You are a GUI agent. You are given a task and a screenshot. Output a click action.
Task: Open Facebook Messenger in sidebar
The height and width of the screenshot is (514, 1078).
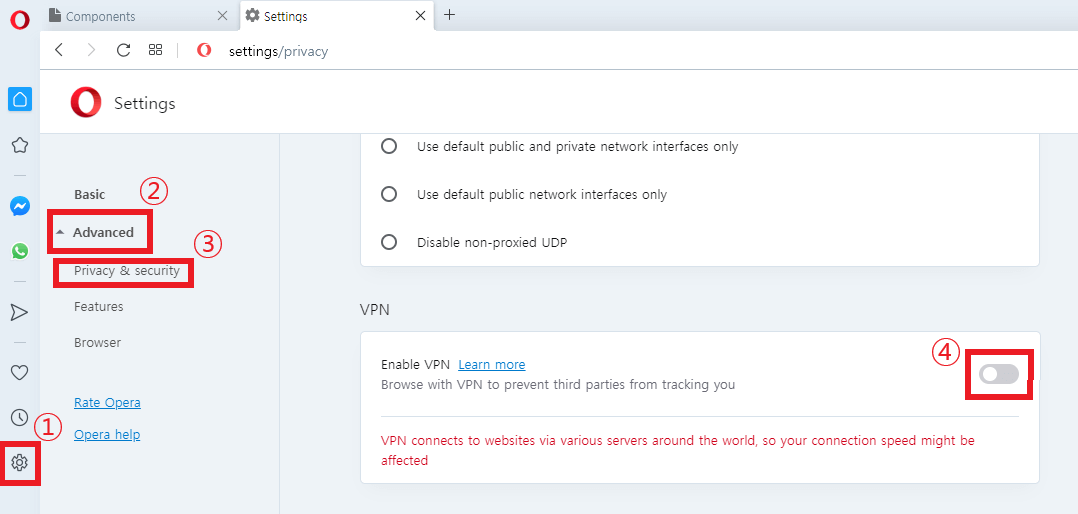click(20, 206)
